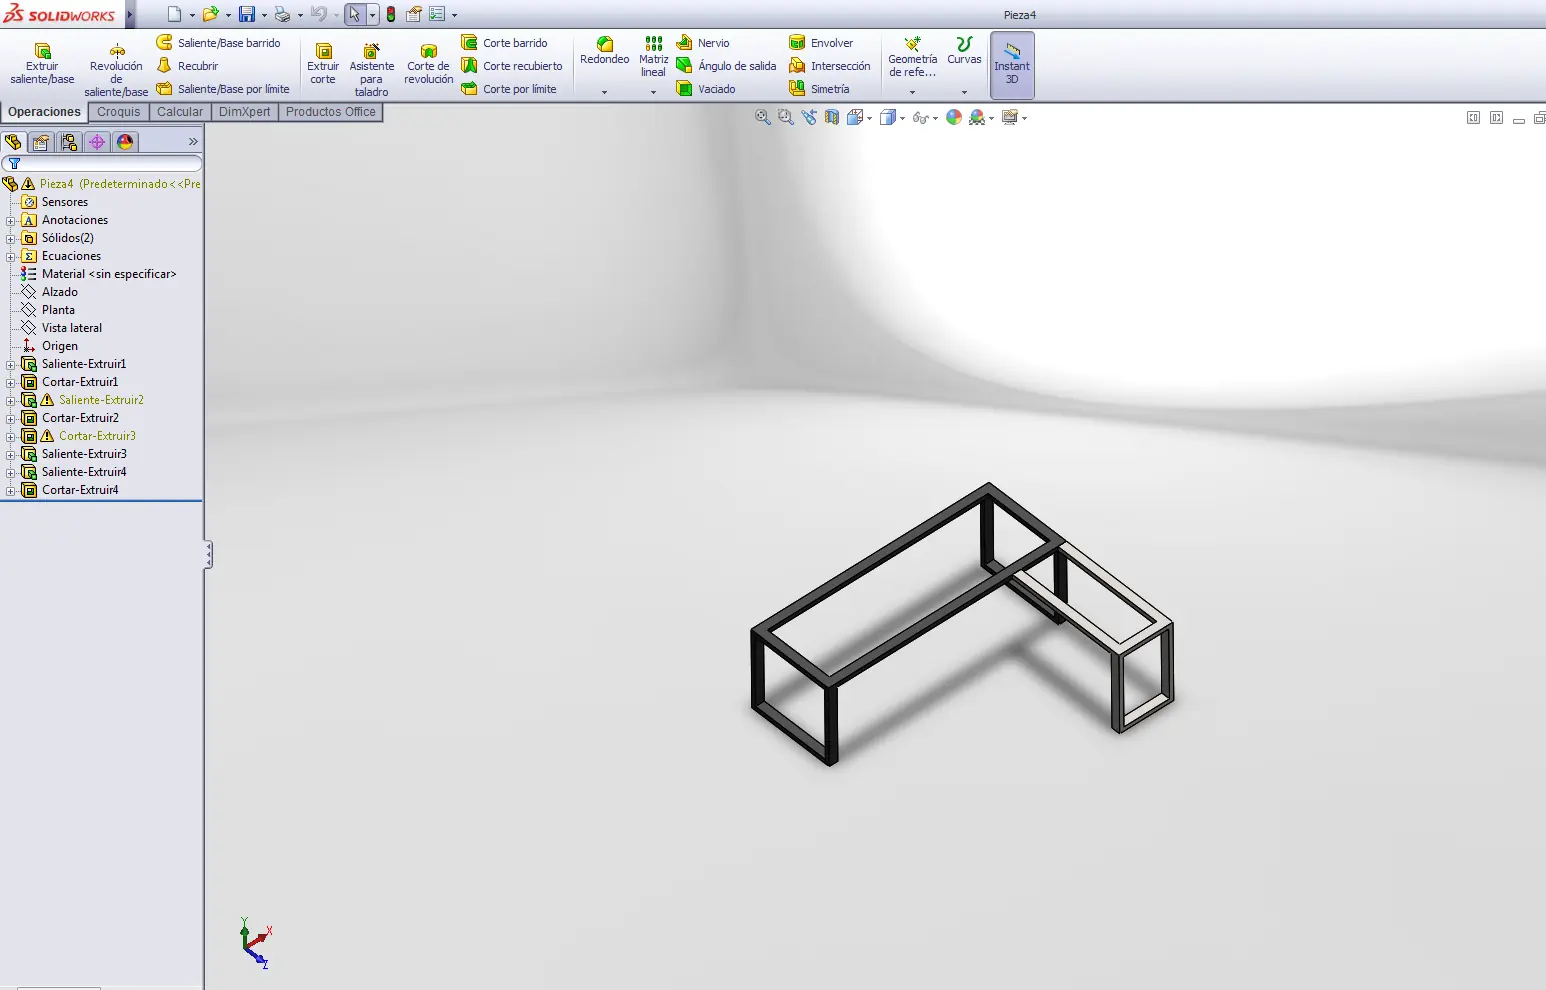Expand the Anotaciones tree node
This screenshot has height=990, width=1546.
coord(10,220)
